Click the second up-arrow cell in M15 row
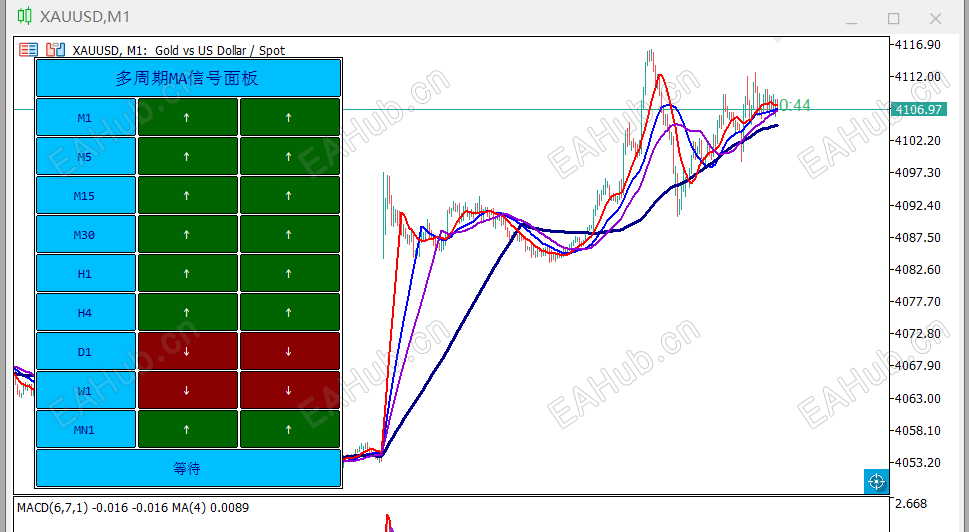 [289, 195]
